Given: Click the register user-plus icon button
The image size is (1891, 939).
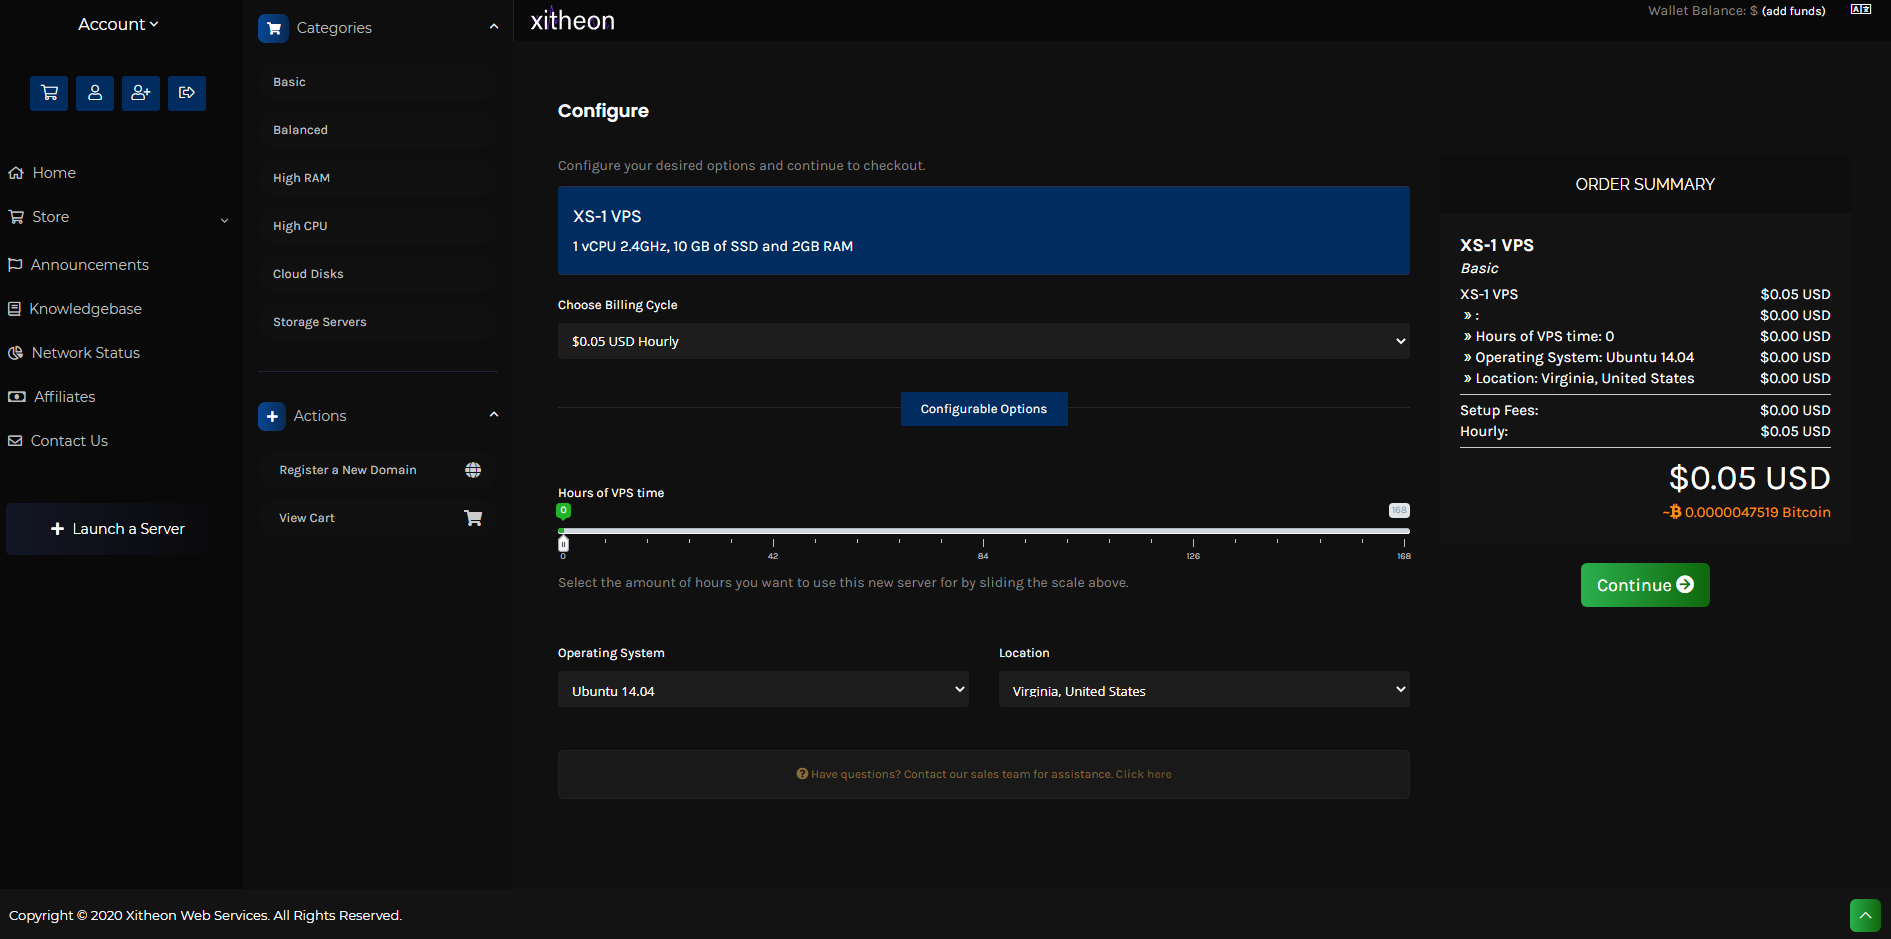Looking at the screenshot, I should coord(141,93).
